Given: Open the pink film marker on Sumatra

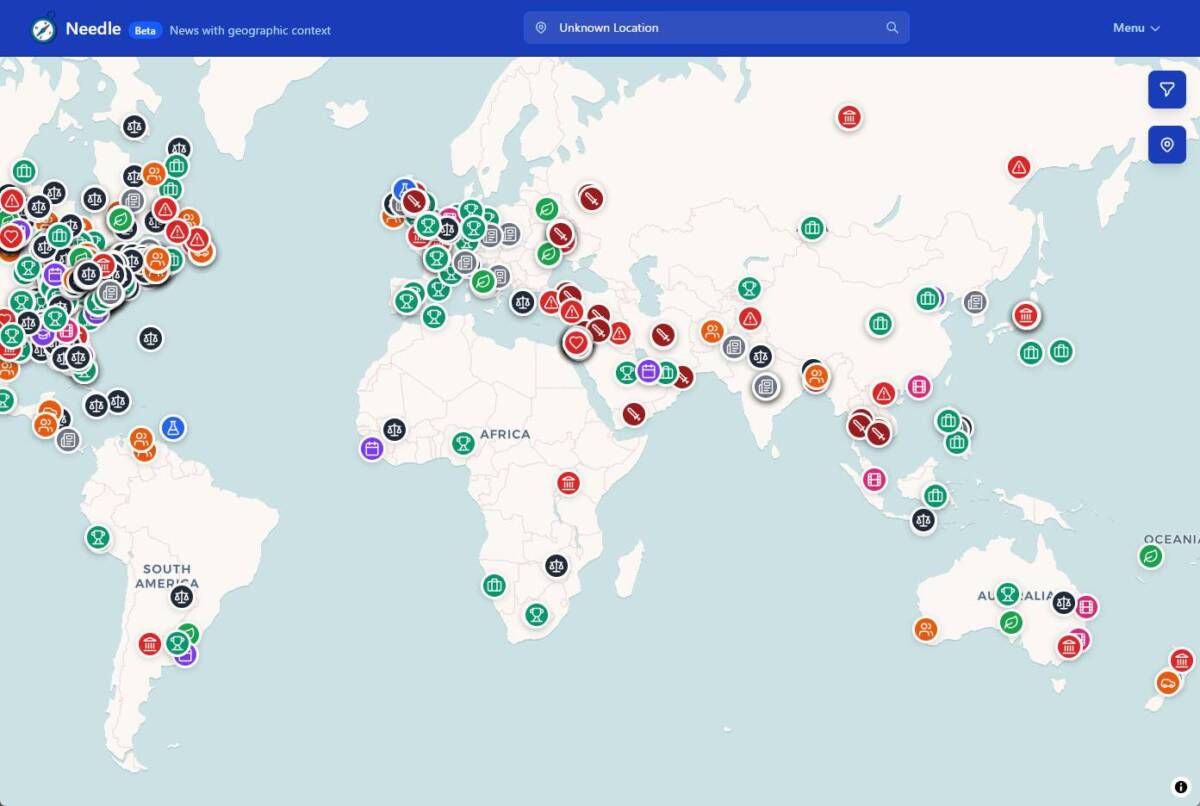Looking at the screenshot, I should (x=875, y=479).
